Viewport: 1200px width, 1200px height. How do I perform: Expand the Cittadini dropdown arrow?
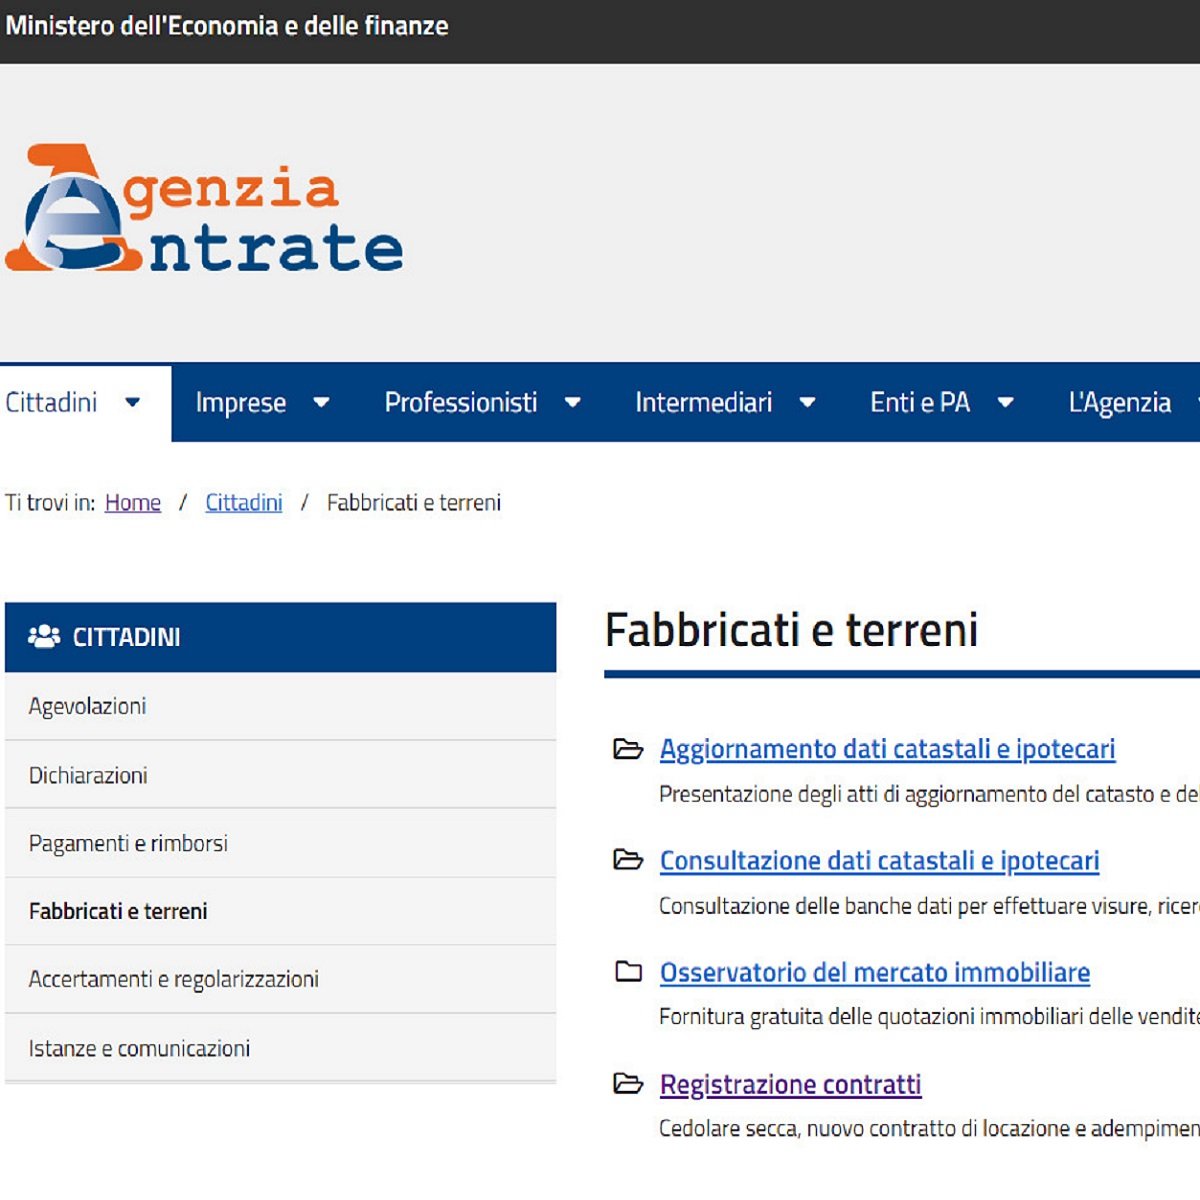click(132, 402)
